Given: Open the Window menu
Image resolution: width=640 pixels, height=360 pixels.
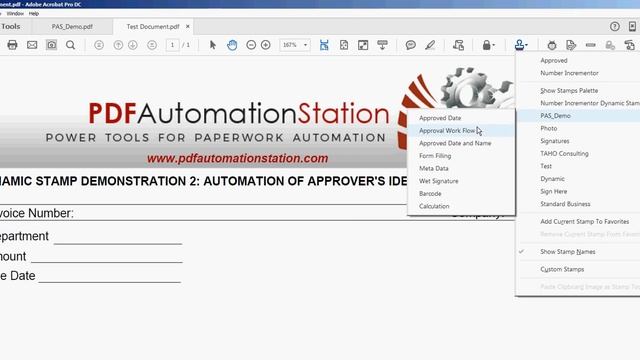Looking at the screenshot, I should pyautogui.click(x=15, y=13).
